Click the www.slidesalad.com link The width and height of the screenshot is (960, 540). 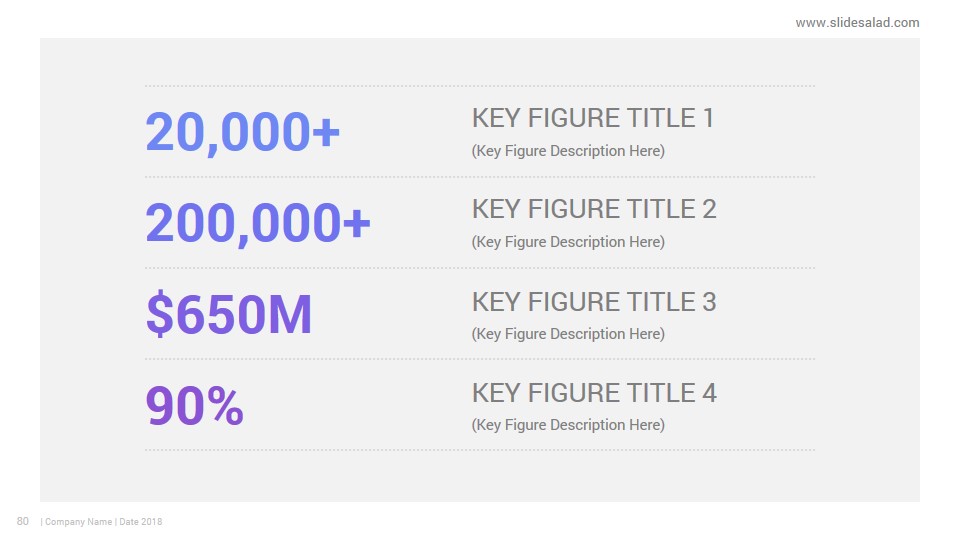[857, 23]
